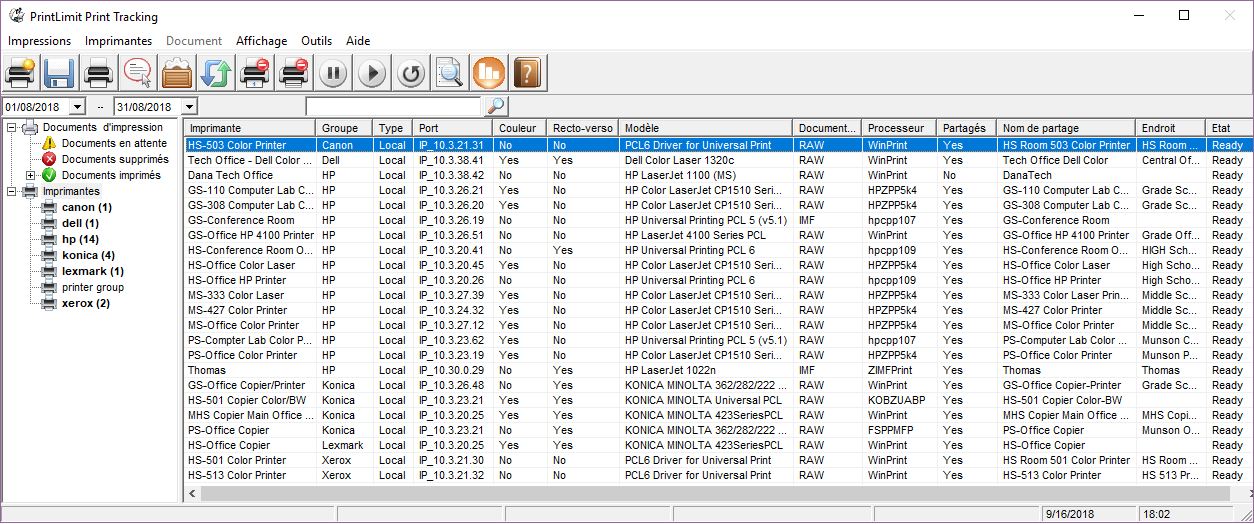The height and width of the screenshot is (524, 1254).
Task: Open the document preview magnifier icon
Action: point(450,73)
